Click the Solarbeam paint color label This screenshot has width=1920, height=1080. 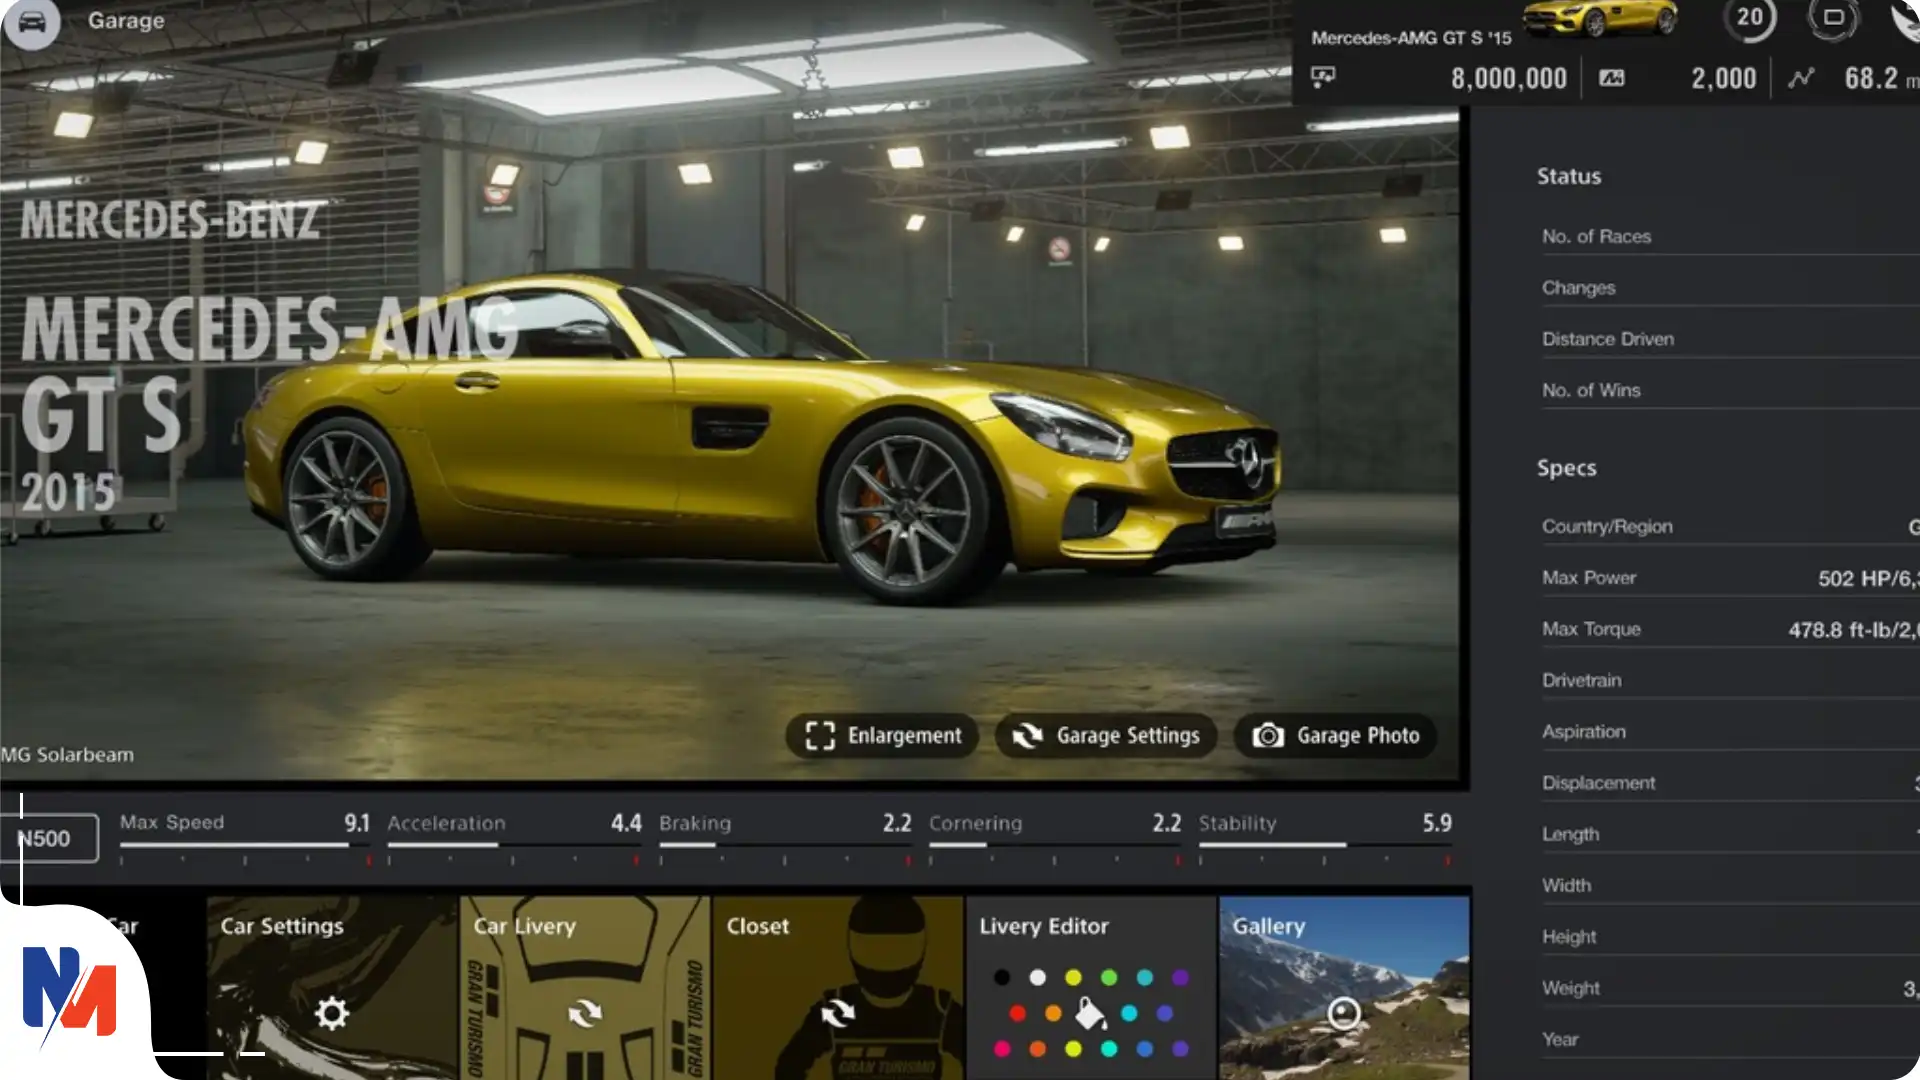(x=67, y=755)
